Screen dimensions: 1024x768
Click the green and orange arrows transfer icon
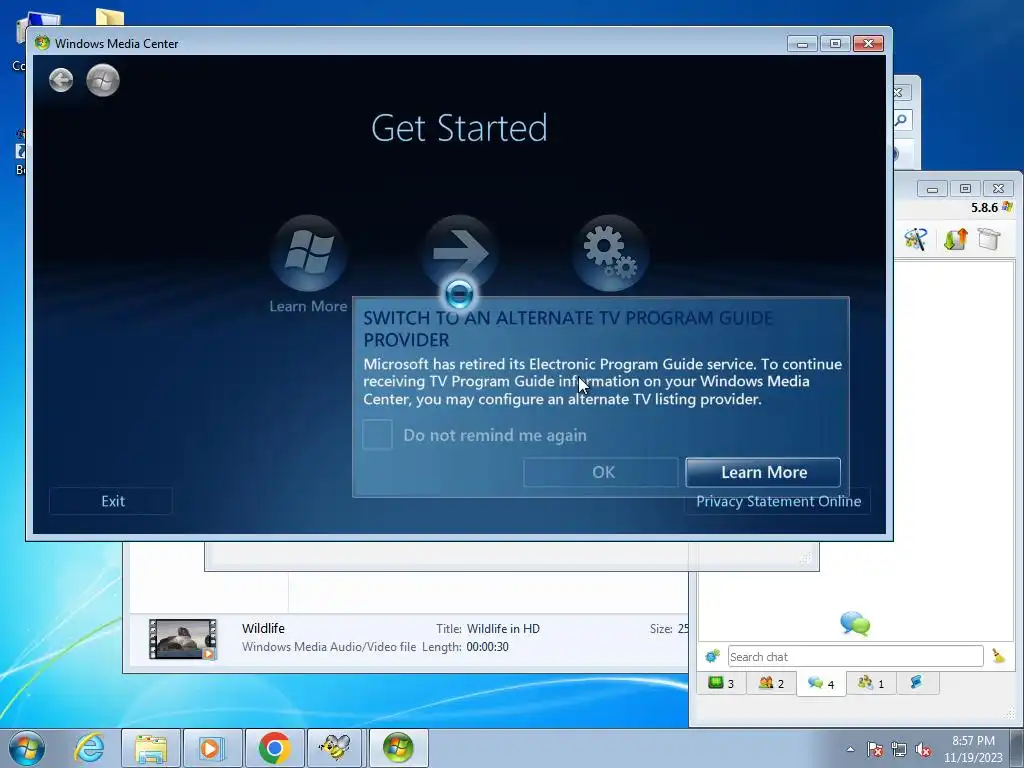955,240
